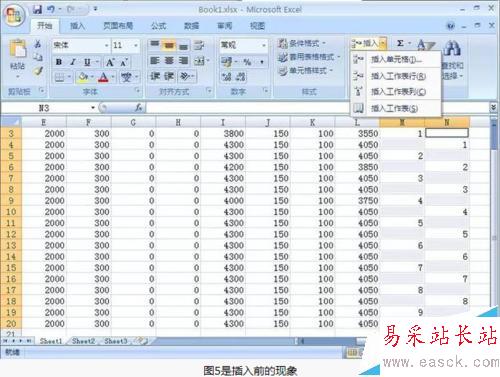Screen dimensions: 500x377
Task: Cut the selection with scissors icon
Action: click(38, 44)
